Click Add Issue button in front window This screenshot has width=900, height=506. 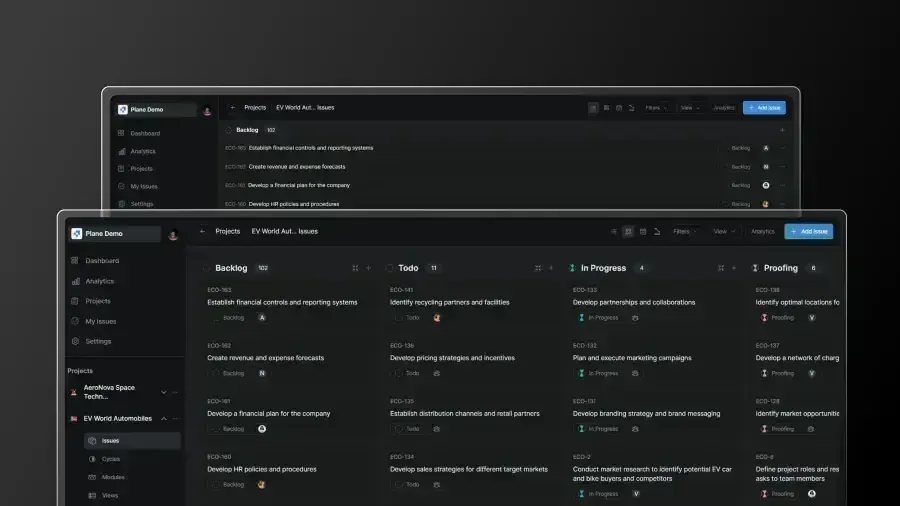click(x=809, y=232)
